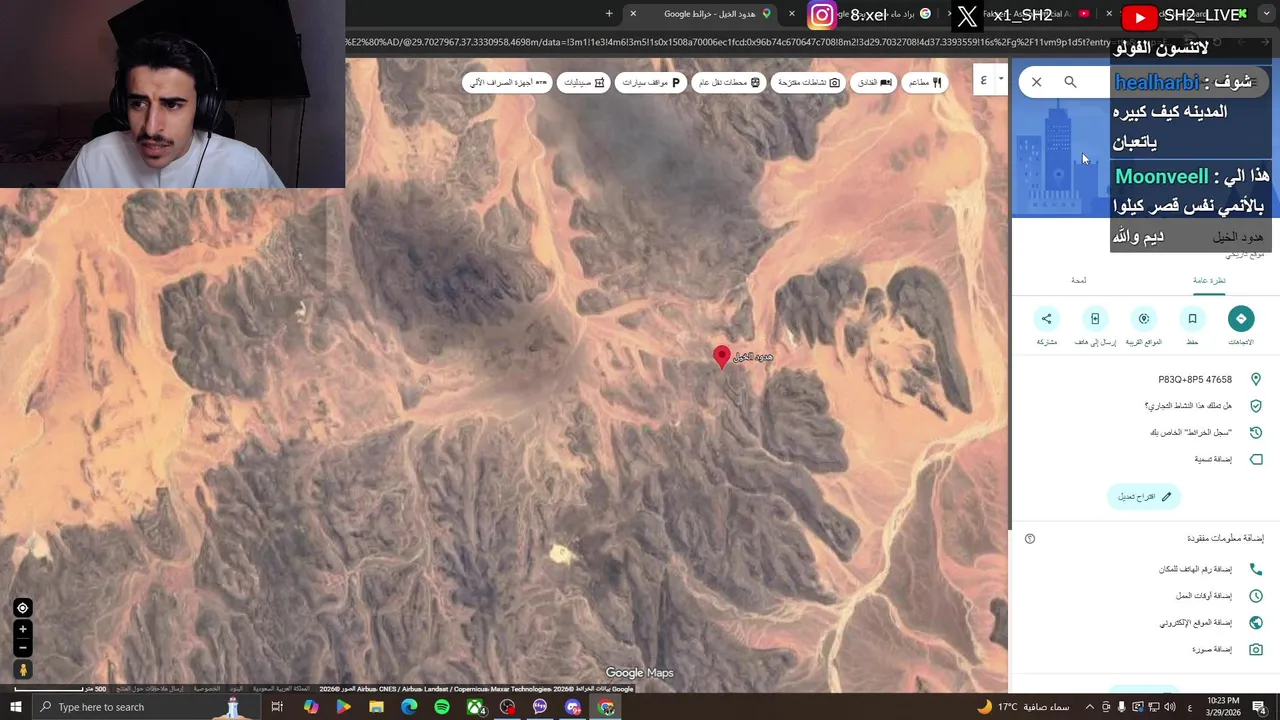This screenshot has width=1280, height=720.
Task: Open the Directions (الاتجاهات) button
Action: [1240, 319]
